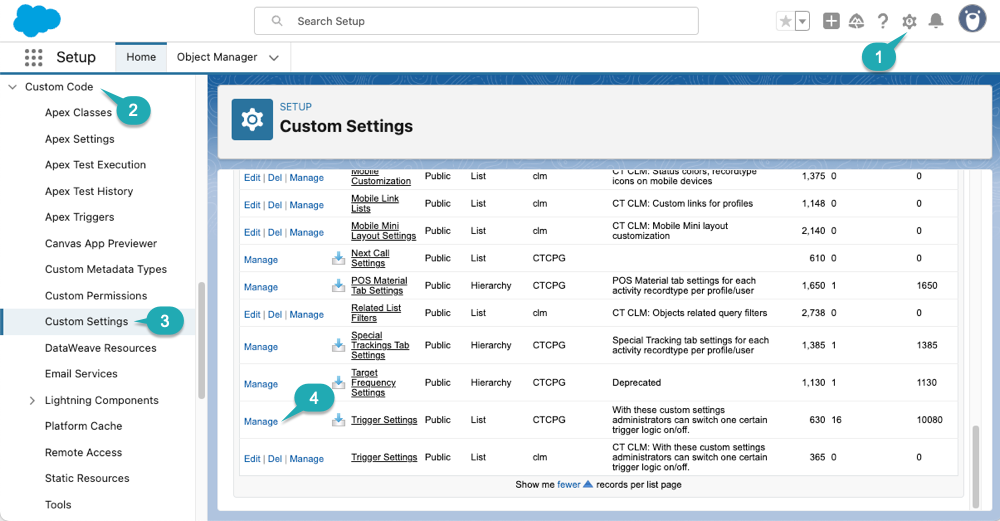This screenshot has width=1000, height=521.
Task: Open Platform Cache
Action: 84,426
